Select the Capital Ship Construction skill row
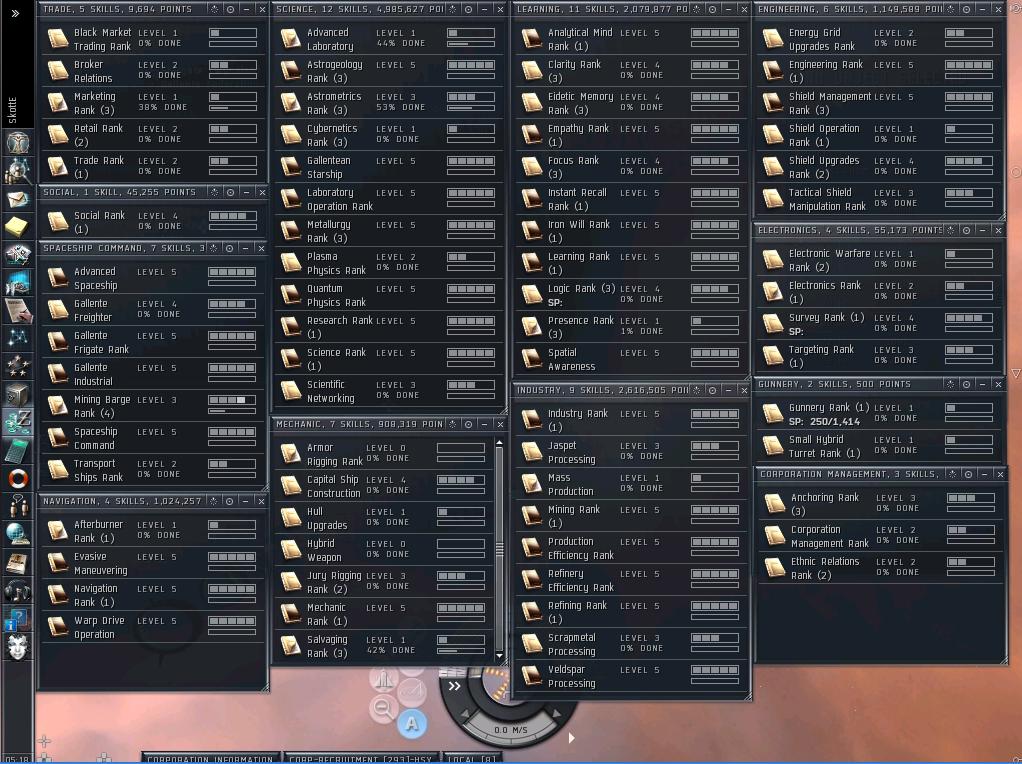 [x=383, y=486]
